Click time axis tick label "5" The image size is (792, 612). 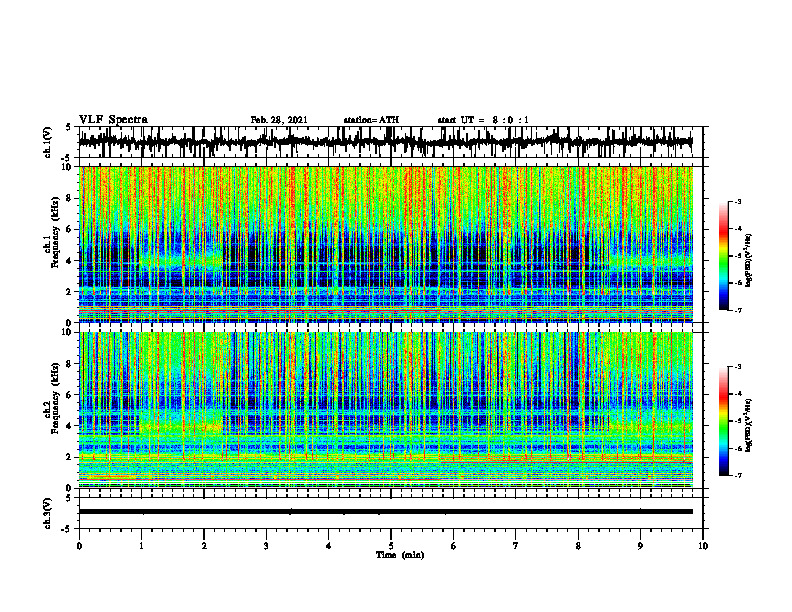[391, 546]
